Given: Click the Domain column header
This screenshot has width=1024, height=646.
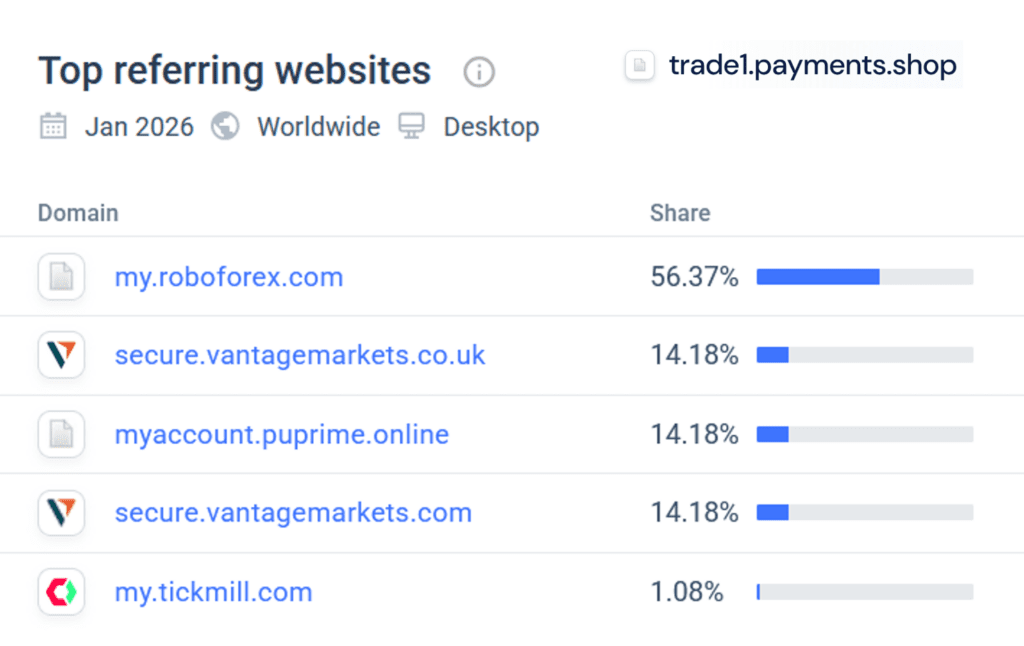Looking at the screenshot, I should click(78, 213).
